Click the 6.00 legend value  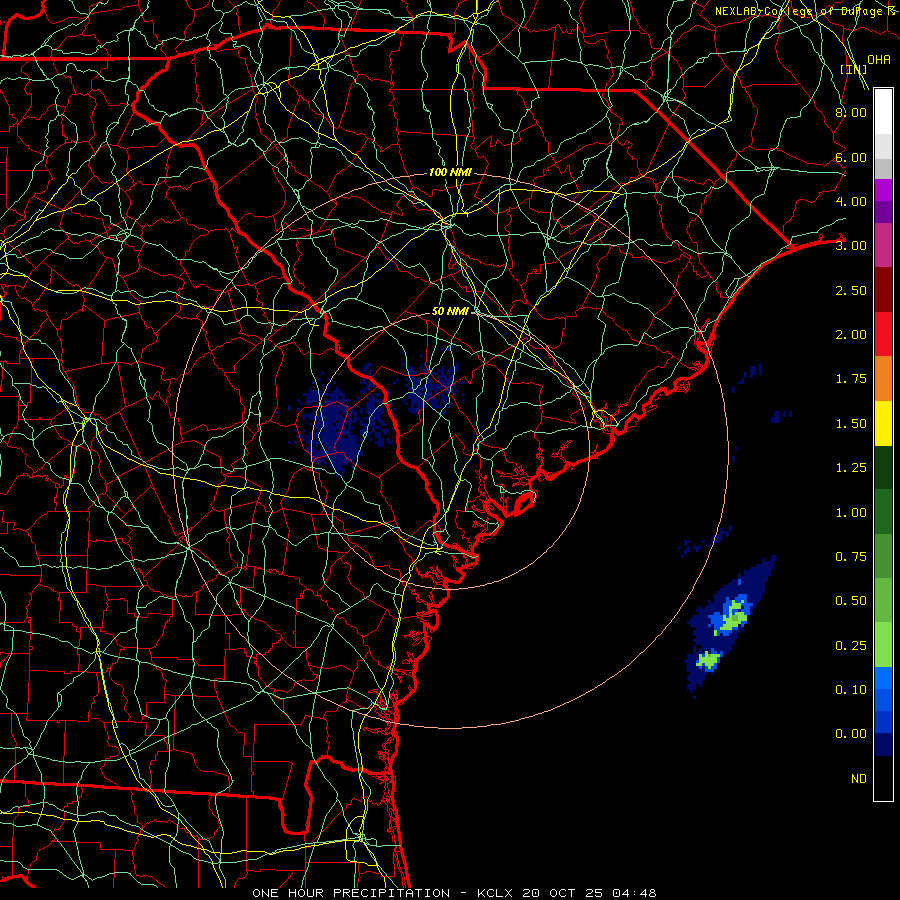(851, 157)
